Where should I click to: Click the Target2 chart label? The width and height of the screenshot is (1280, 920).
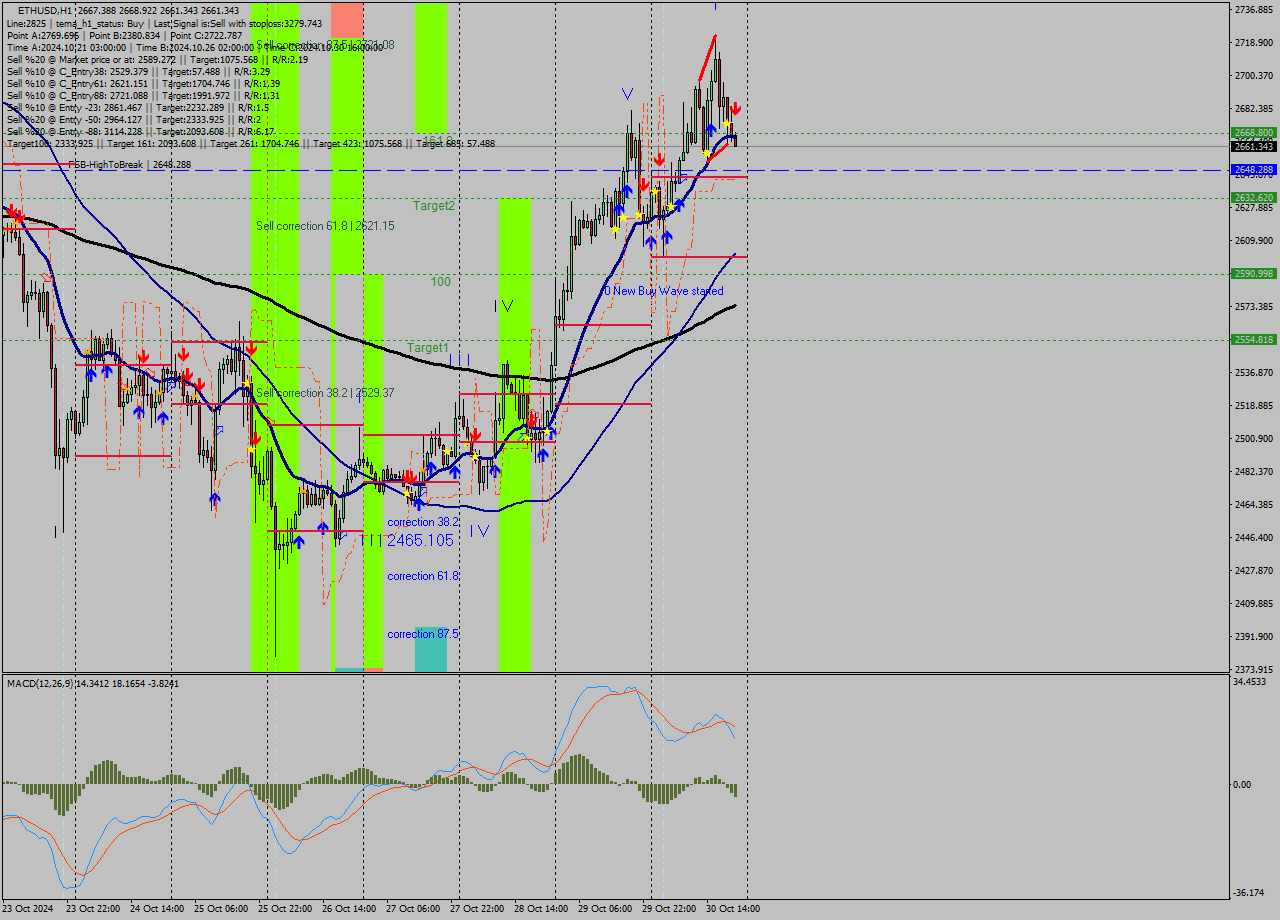[x=435, y=205]
